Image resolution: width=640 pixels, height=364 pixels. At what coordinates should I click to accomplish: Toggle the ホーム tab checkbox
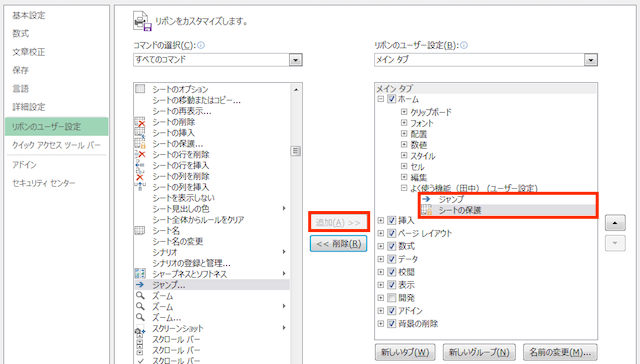click(391, 99)
